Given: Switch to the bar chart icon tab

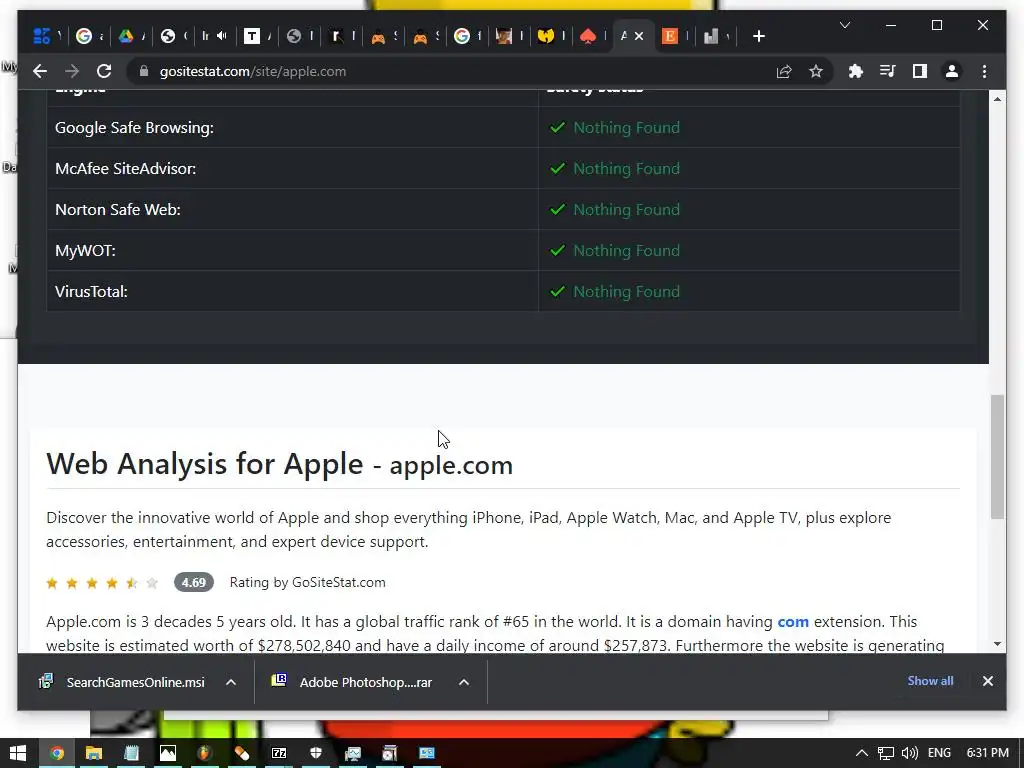Looking at the screenshot, I should click(x=716, y=37).
